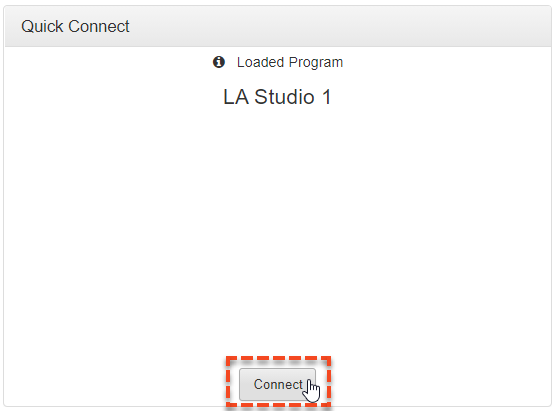This screenshot has height=411, width=554.
Task: Select the Loaded Program label text
Action: (290, 62)
